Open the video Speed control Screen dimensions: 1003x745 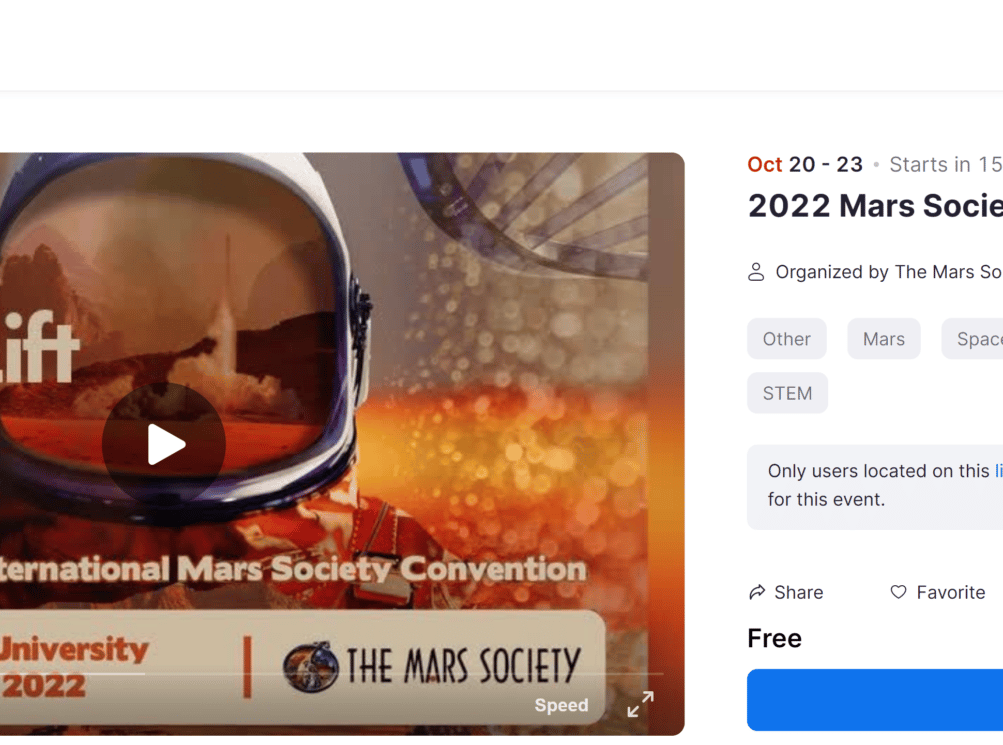(x=561, y=705)
